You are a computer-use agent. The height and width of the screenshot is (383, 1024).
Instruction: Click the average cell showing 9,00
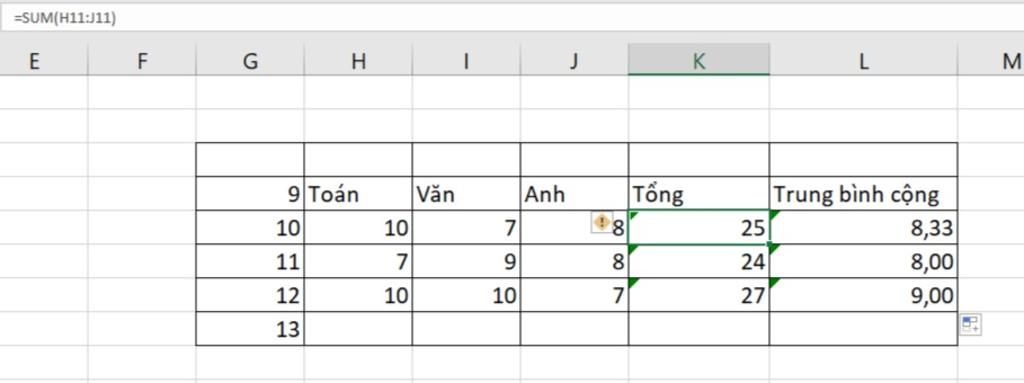[863, 295]
